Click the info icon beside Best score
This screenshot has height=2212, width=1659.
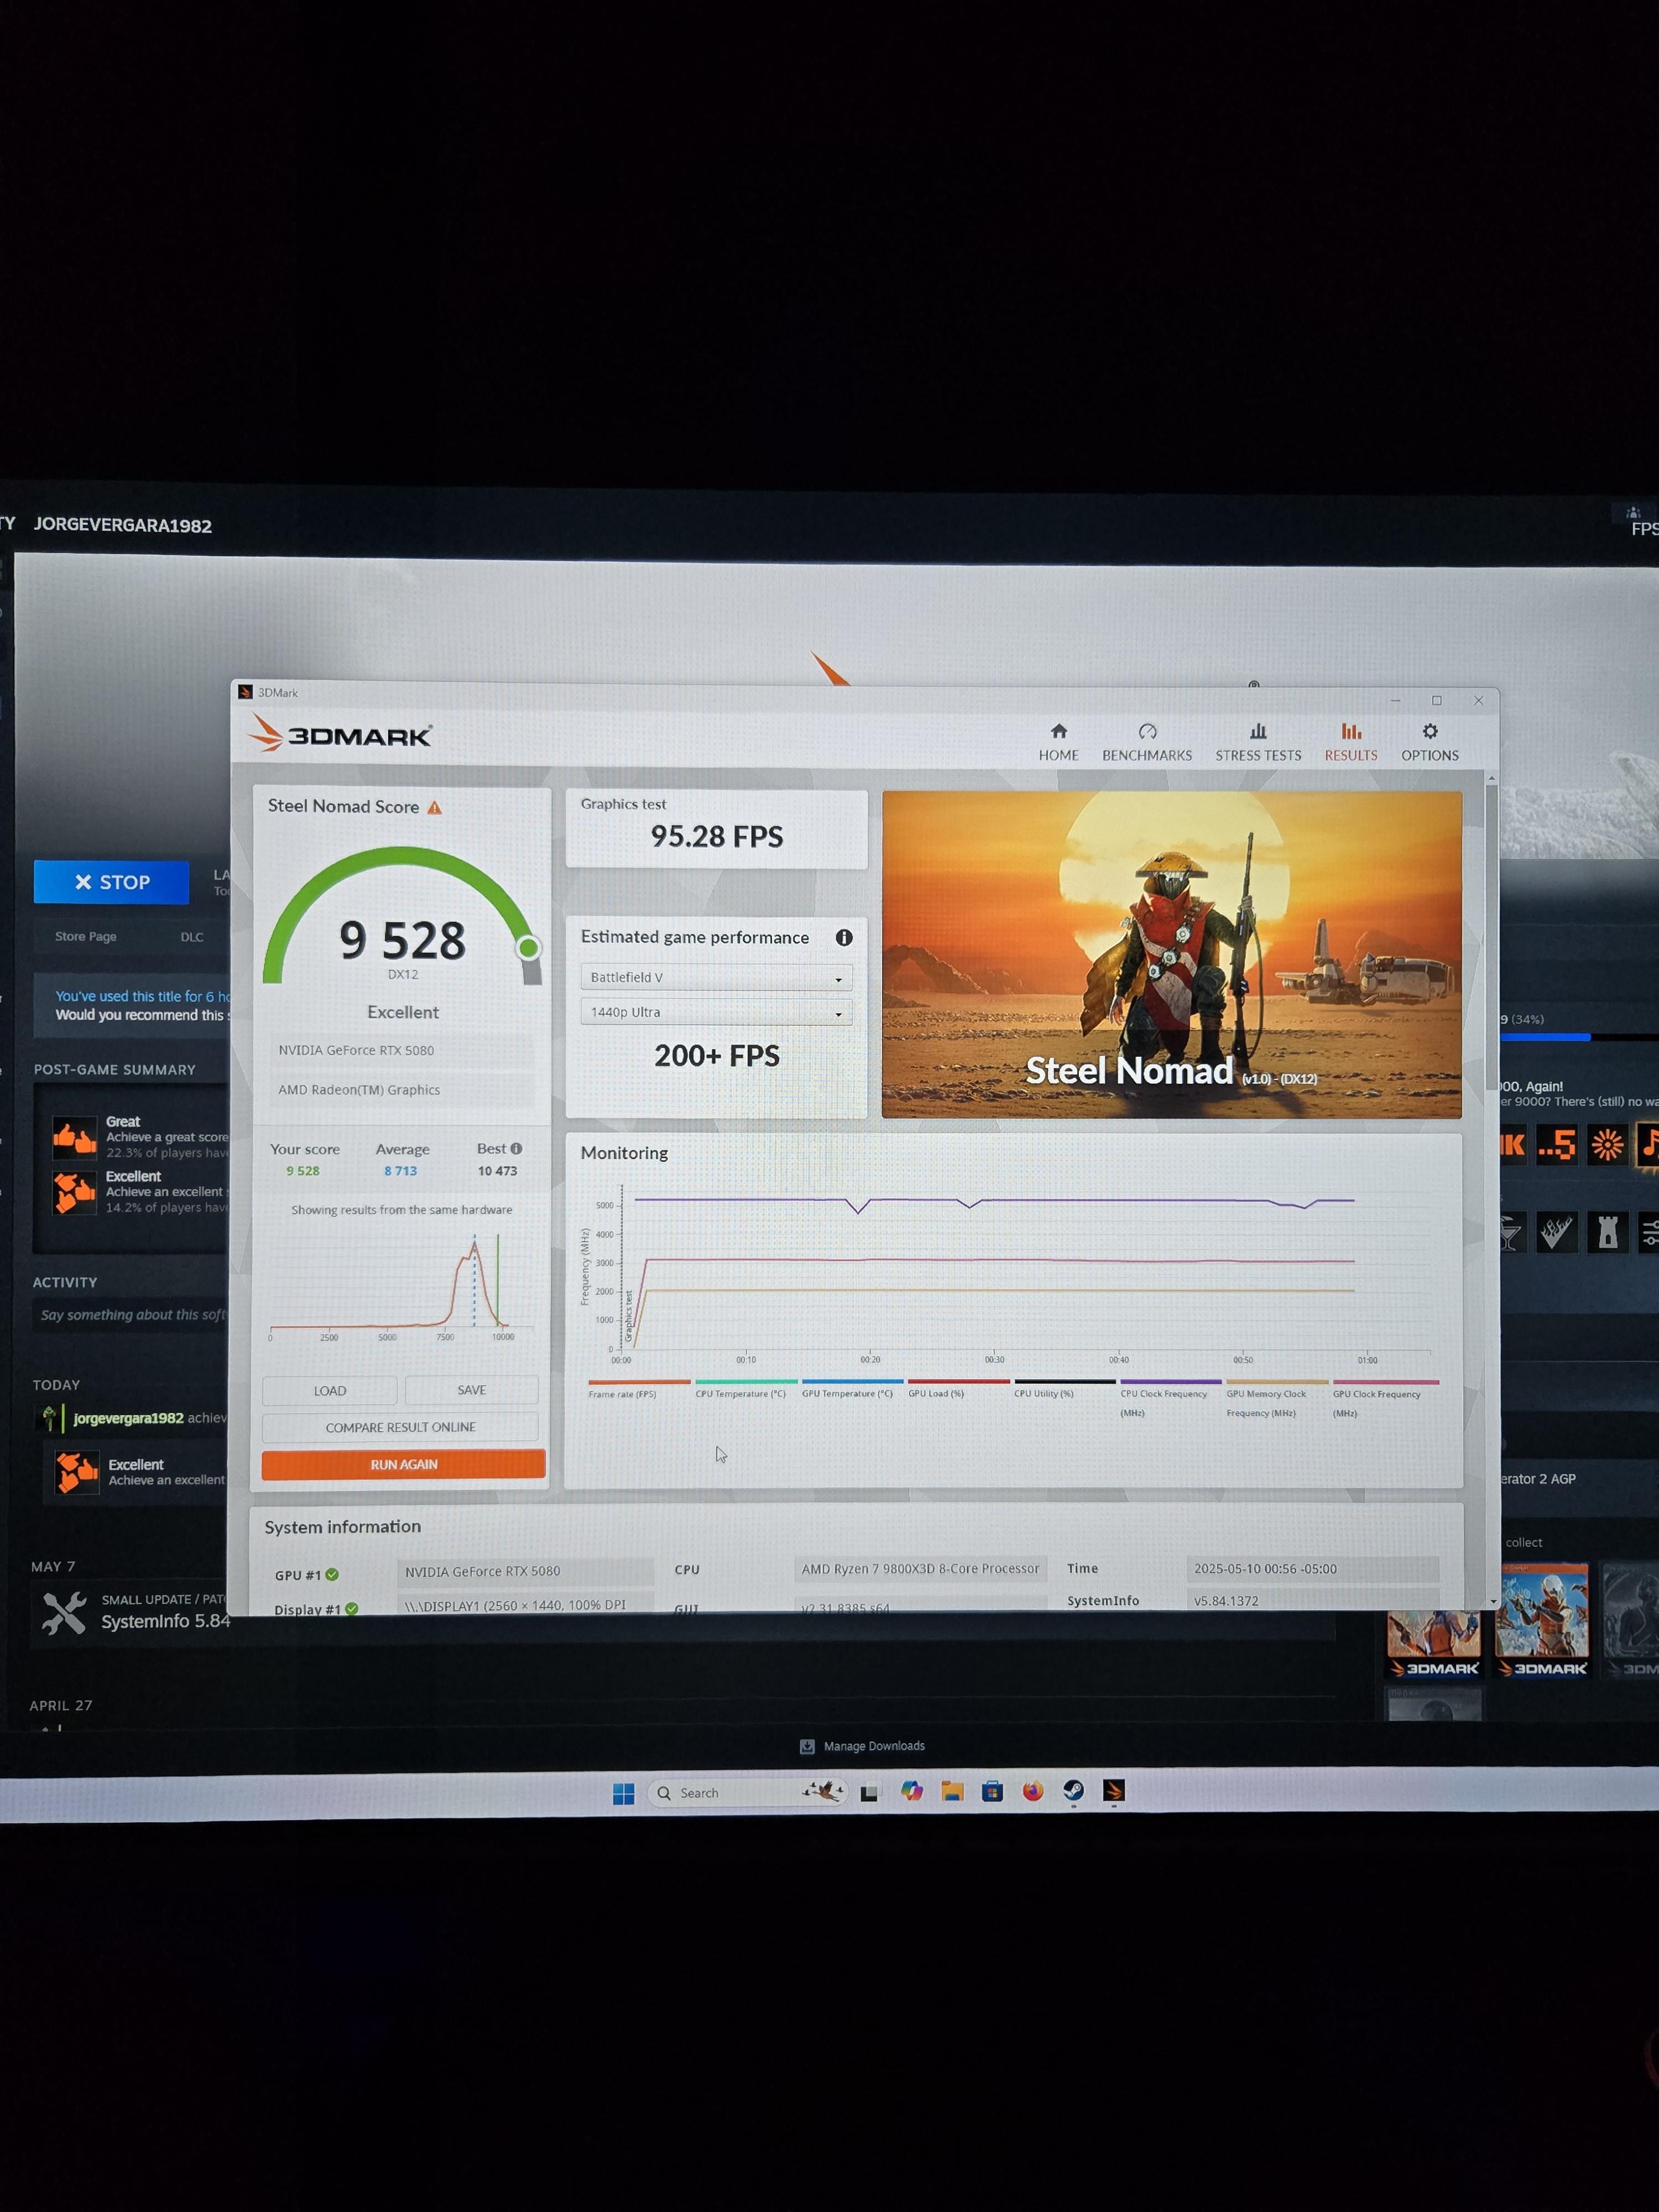click(x=516, y=1148)
